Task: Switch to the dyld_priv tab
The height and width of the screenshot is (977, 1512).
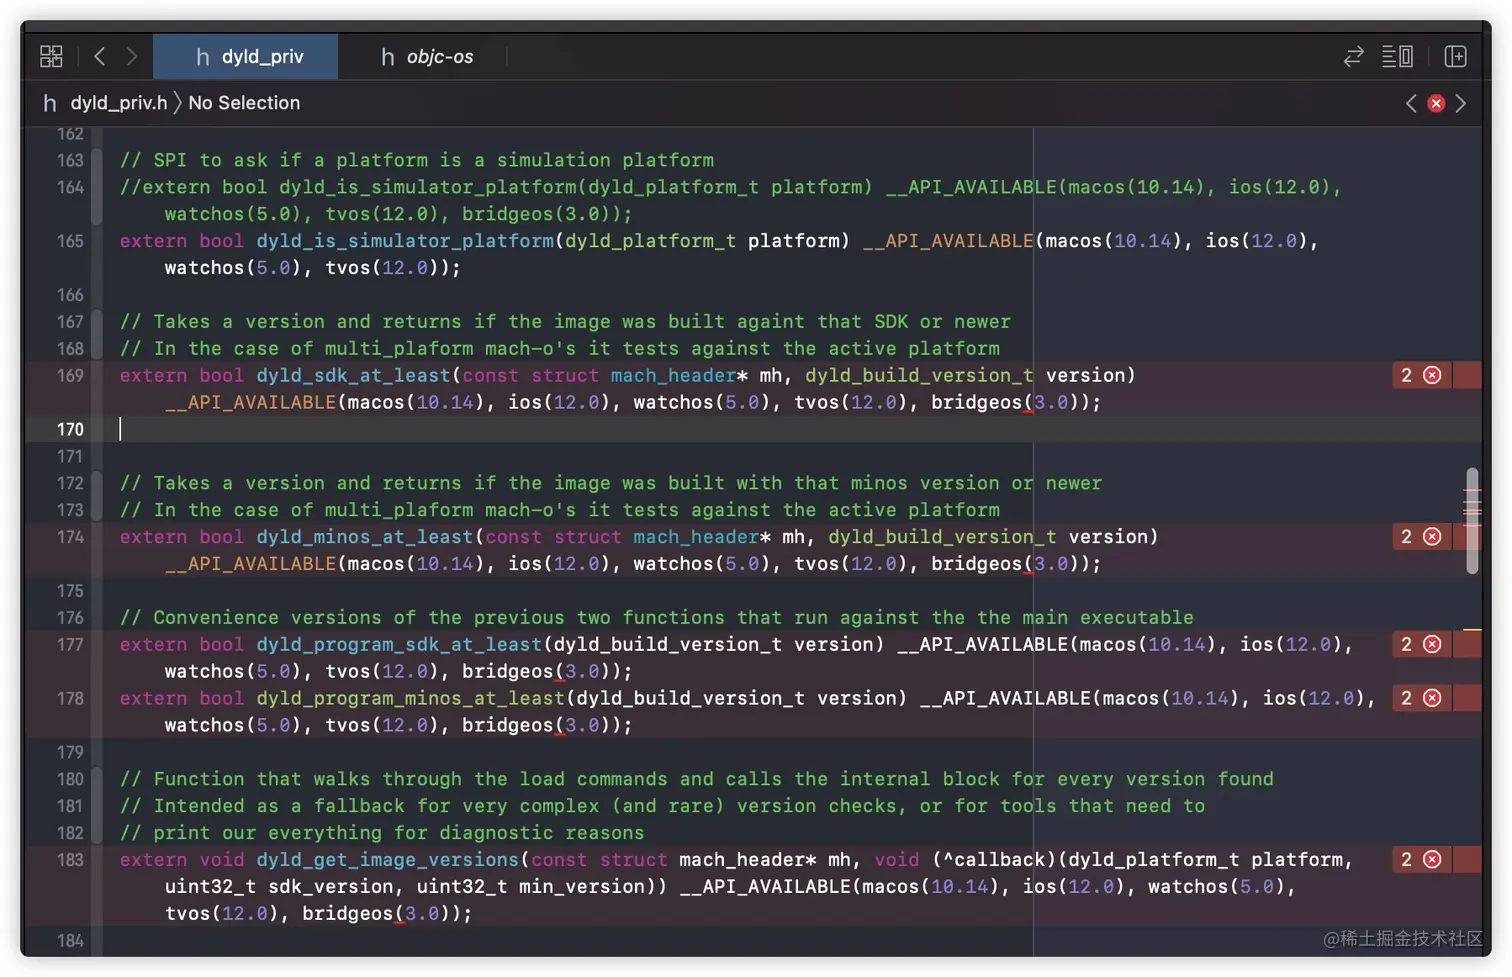Action: 246,56
